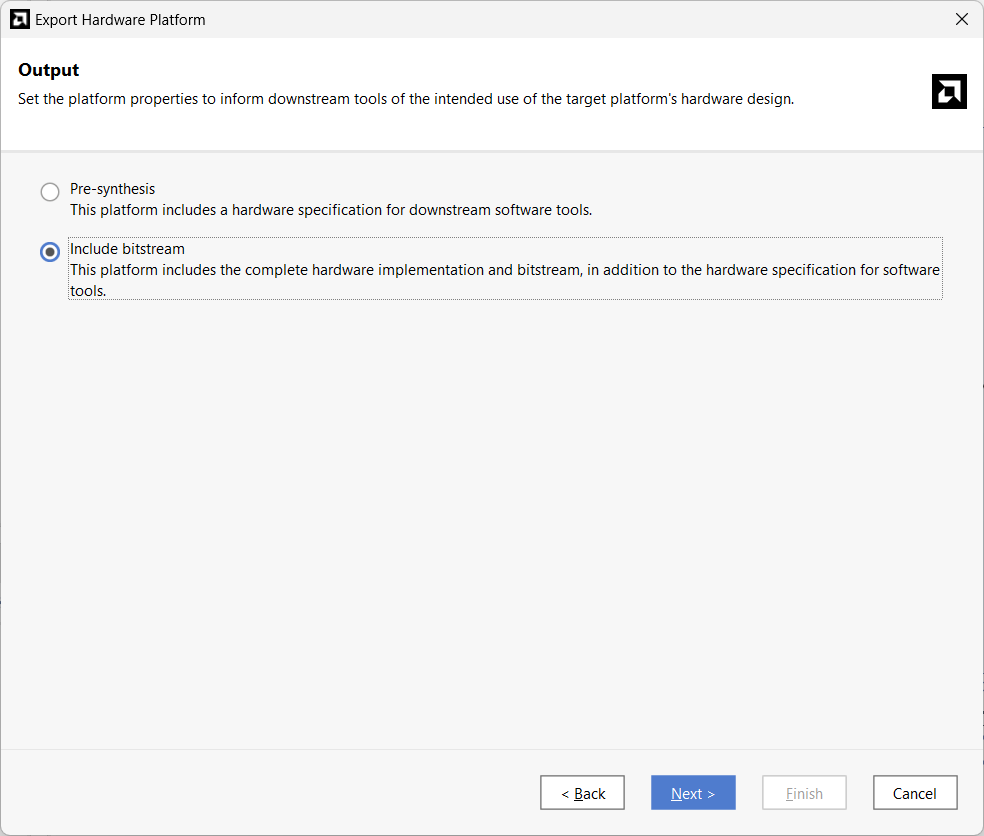Click the Pre-synthesis option label
Viewport: 984px width, 836px height.
(x=112, y=189)
